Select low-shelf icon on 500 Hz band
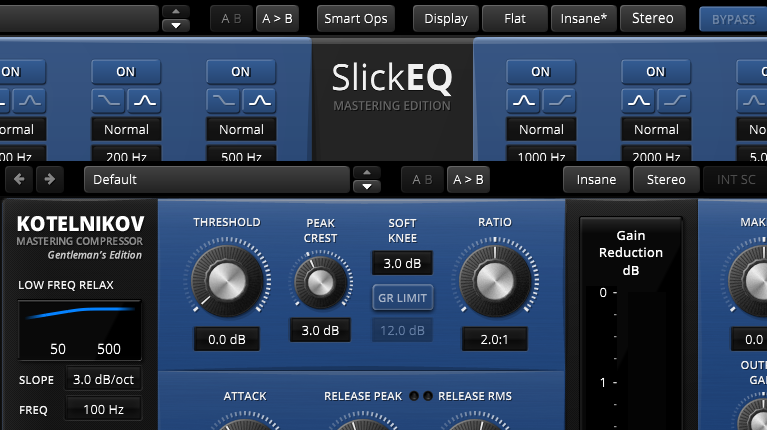Image resolution: width=767 pixels, height=430 pixels. [223, 100]
